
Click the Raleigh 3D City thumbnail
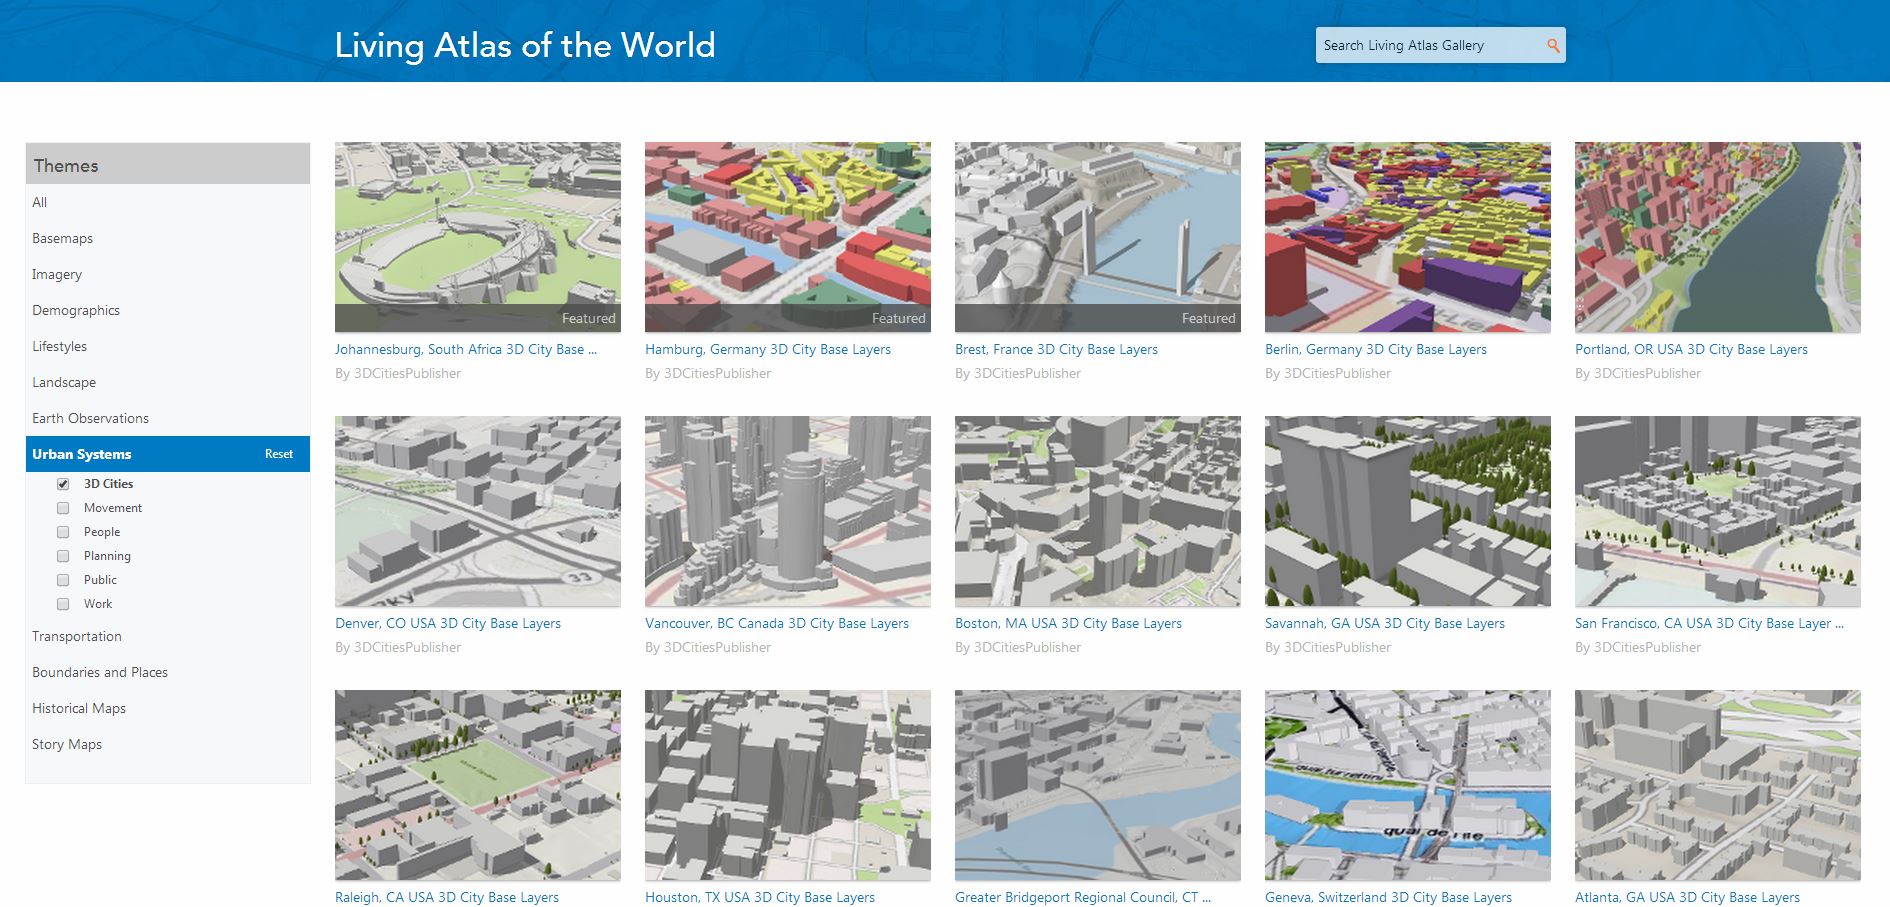tap(478, 785)
